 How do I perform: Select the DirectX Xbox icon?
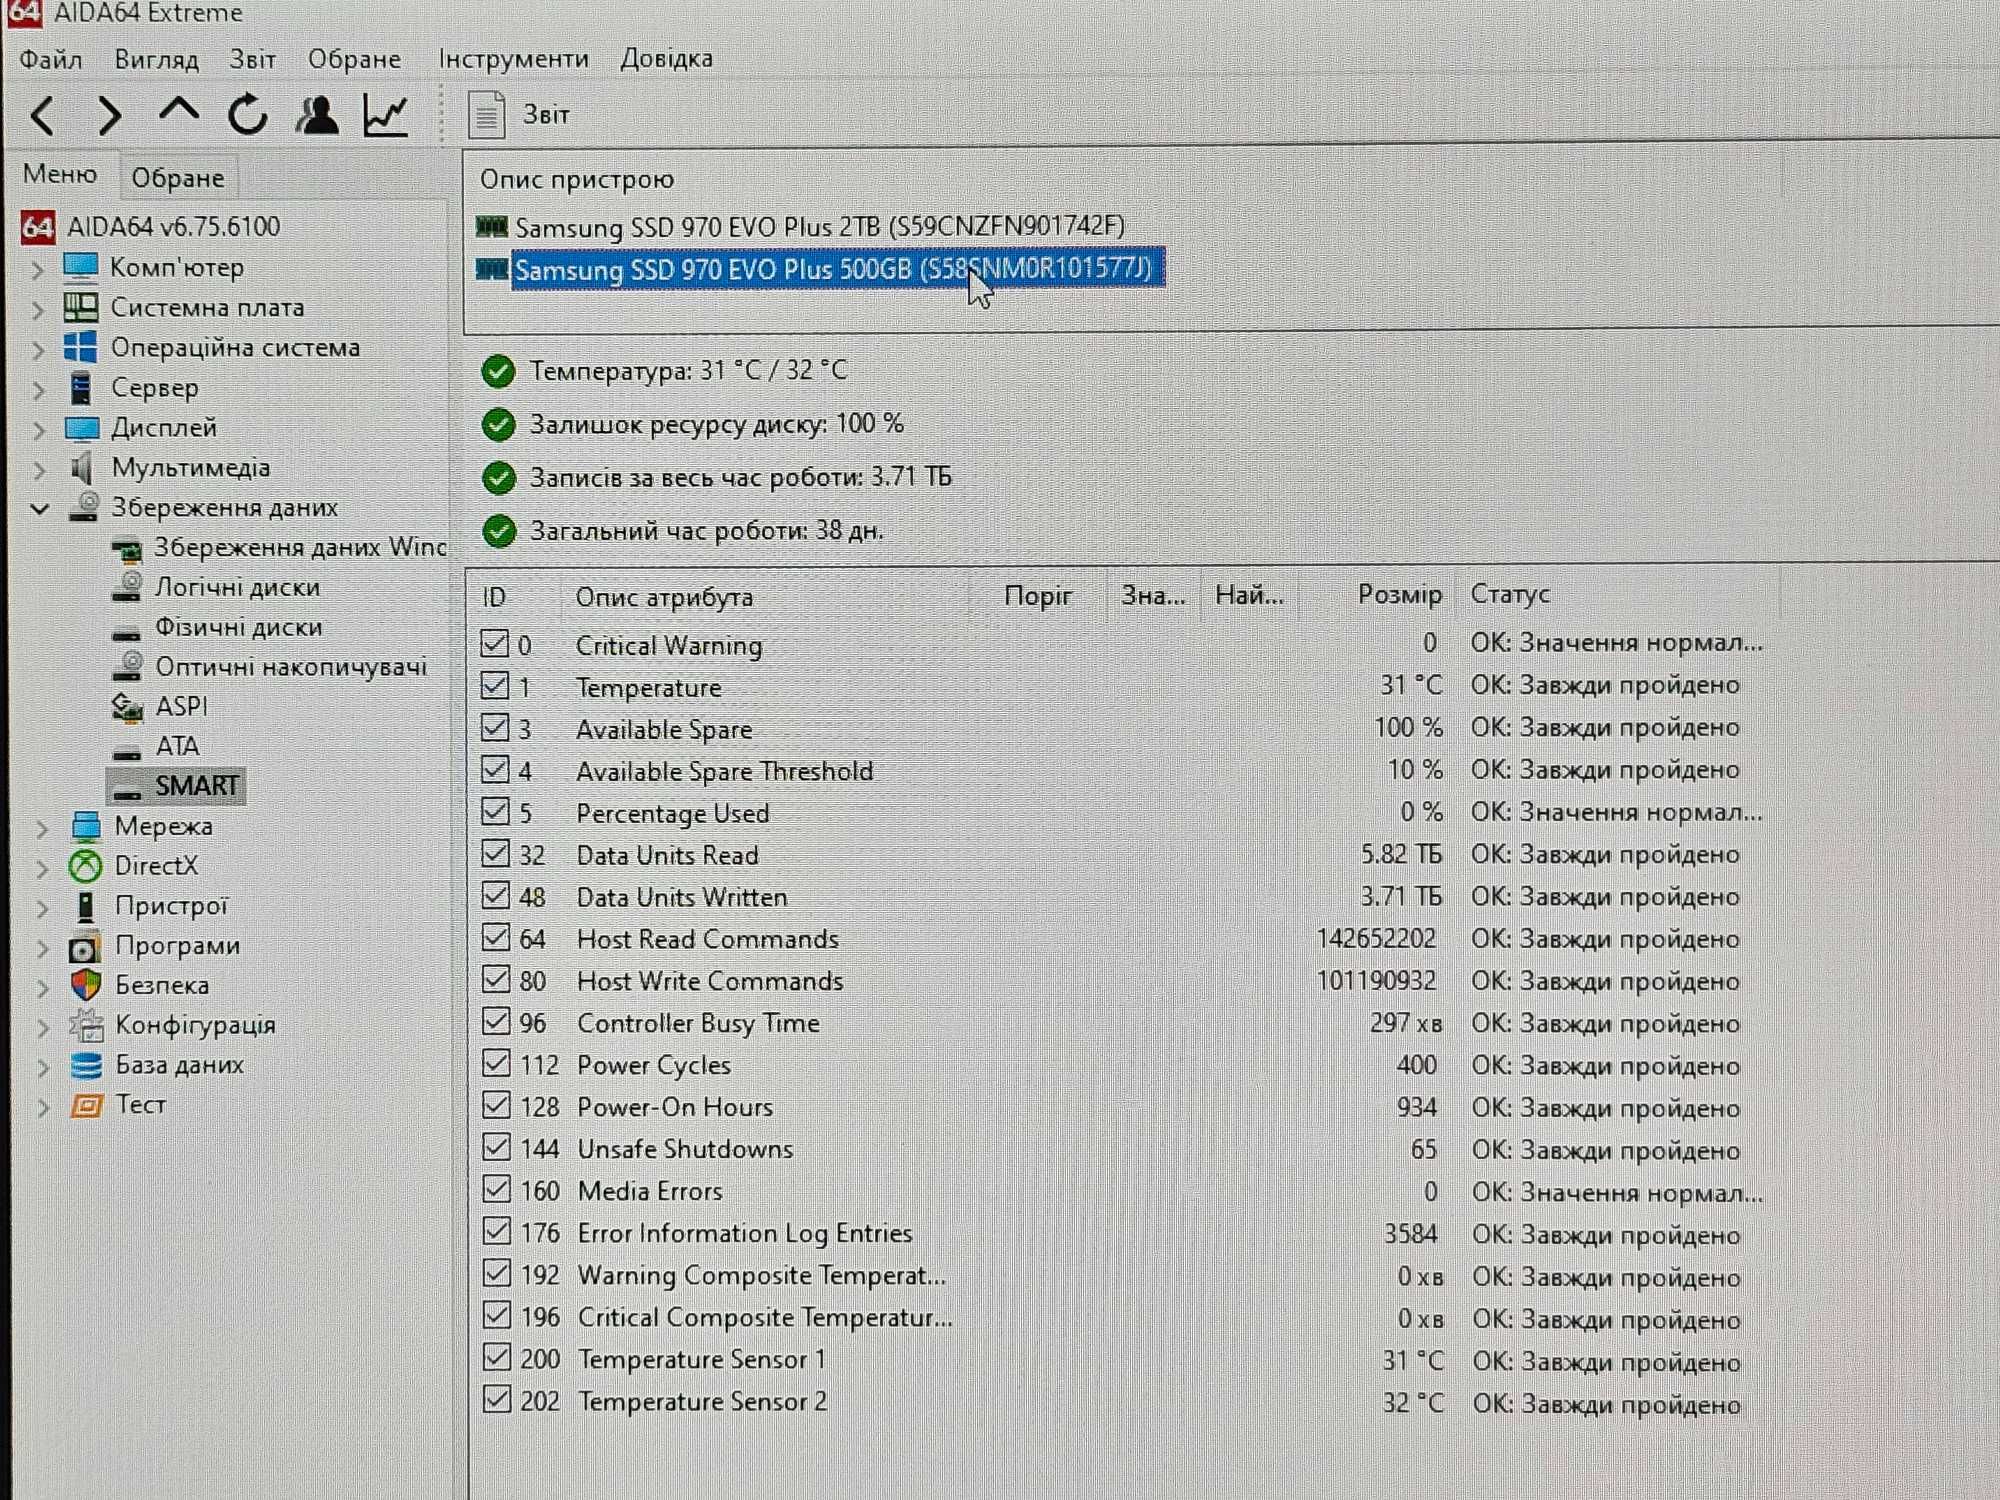(85, 866)
